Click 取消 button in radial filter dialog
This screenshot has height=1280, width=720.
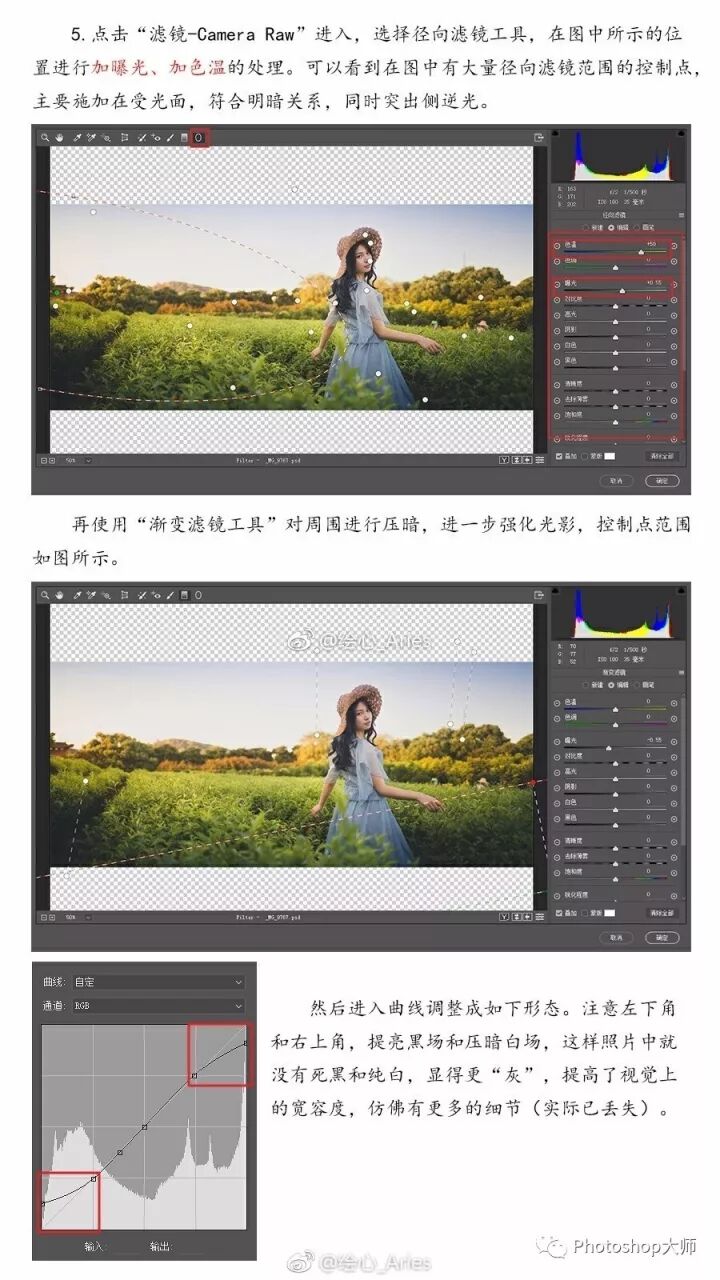tap(617, 481)
